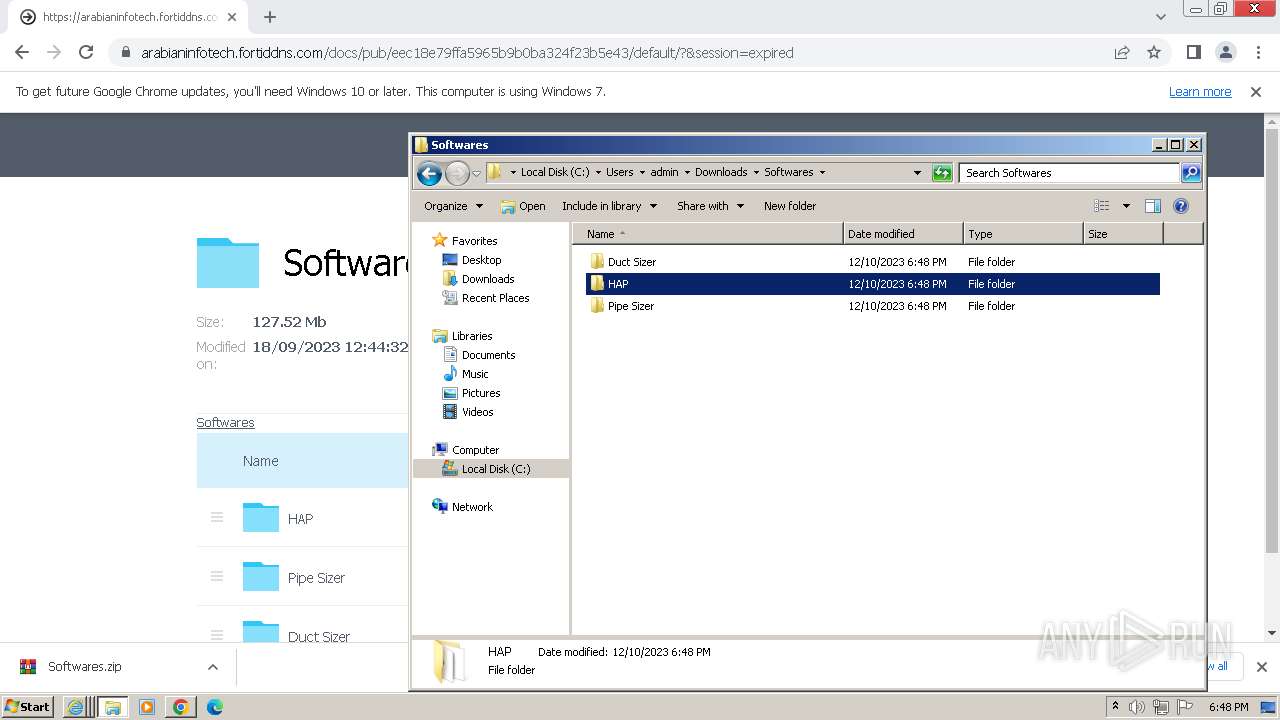Screen dimensions: 1280x720
Task: Select the HAP folder row in Explorer
Action: 872,284
